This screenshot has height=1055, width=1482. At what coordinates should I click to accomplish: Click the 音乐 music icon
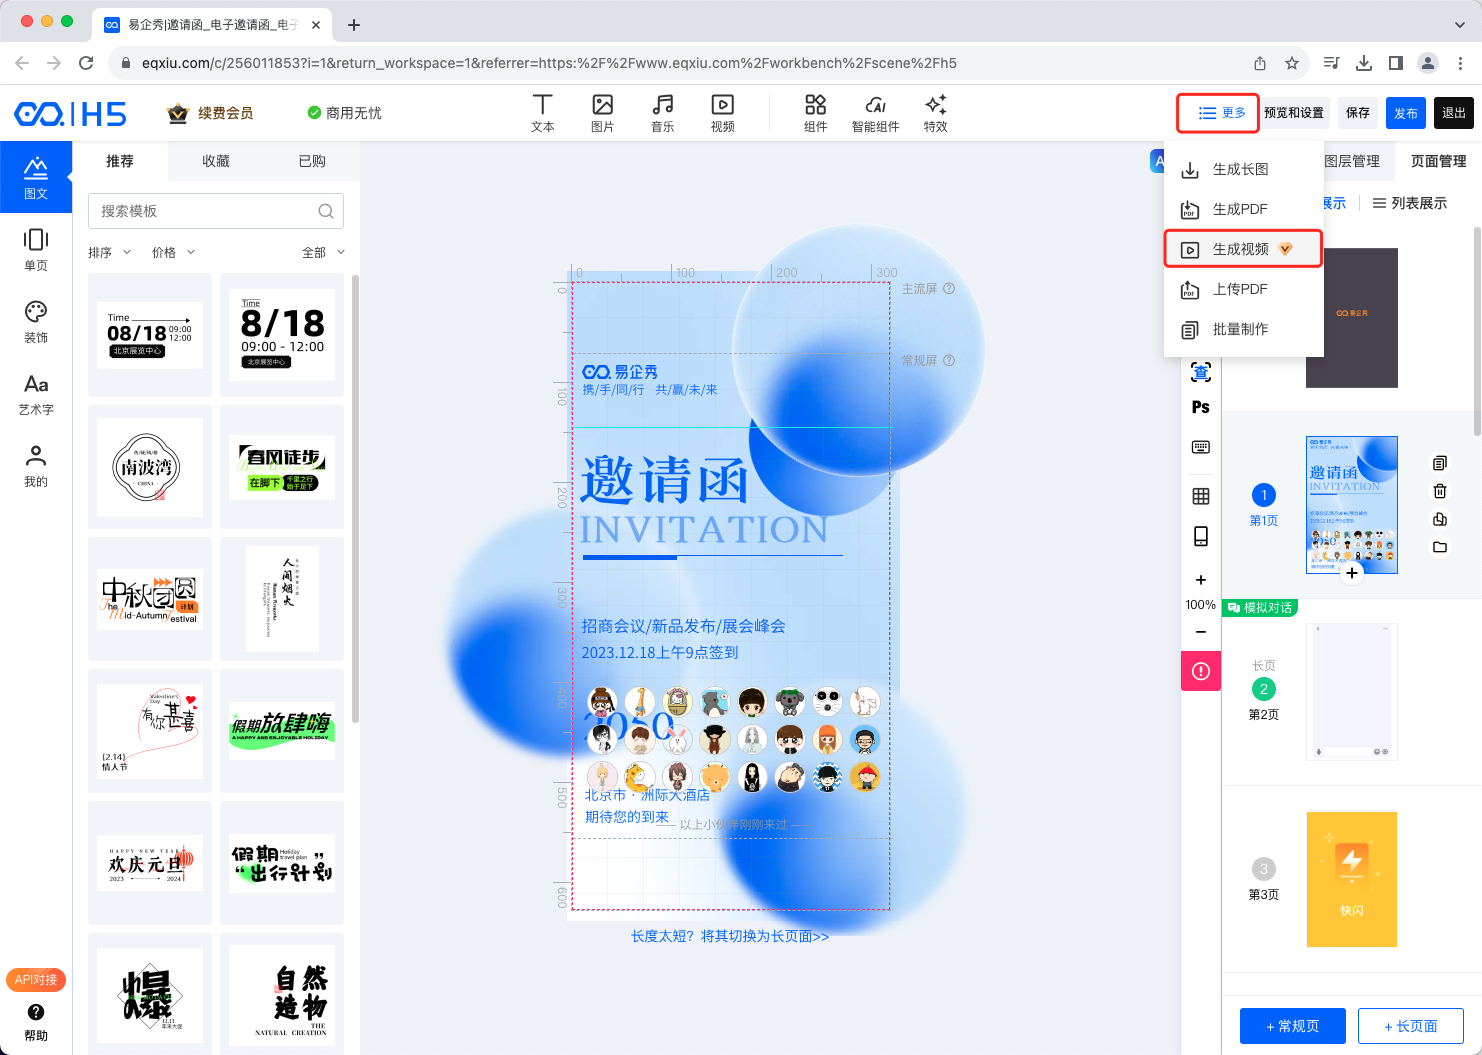(x=662, y=113)
